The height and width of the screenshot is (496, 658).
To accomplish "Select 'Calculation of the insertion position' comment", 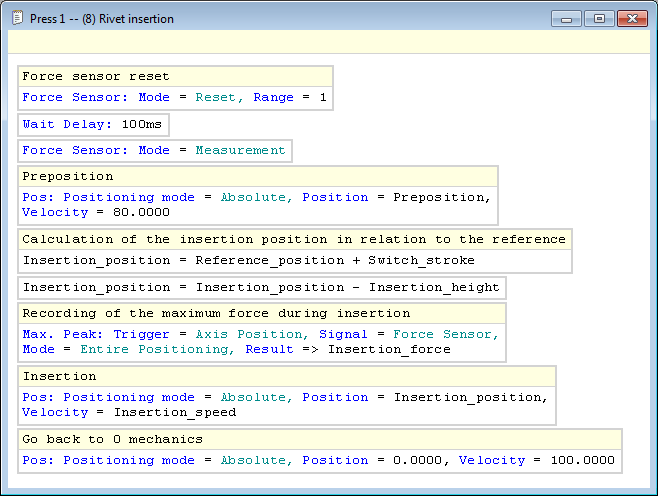I will pyautogui.click(x=295, y=239).
